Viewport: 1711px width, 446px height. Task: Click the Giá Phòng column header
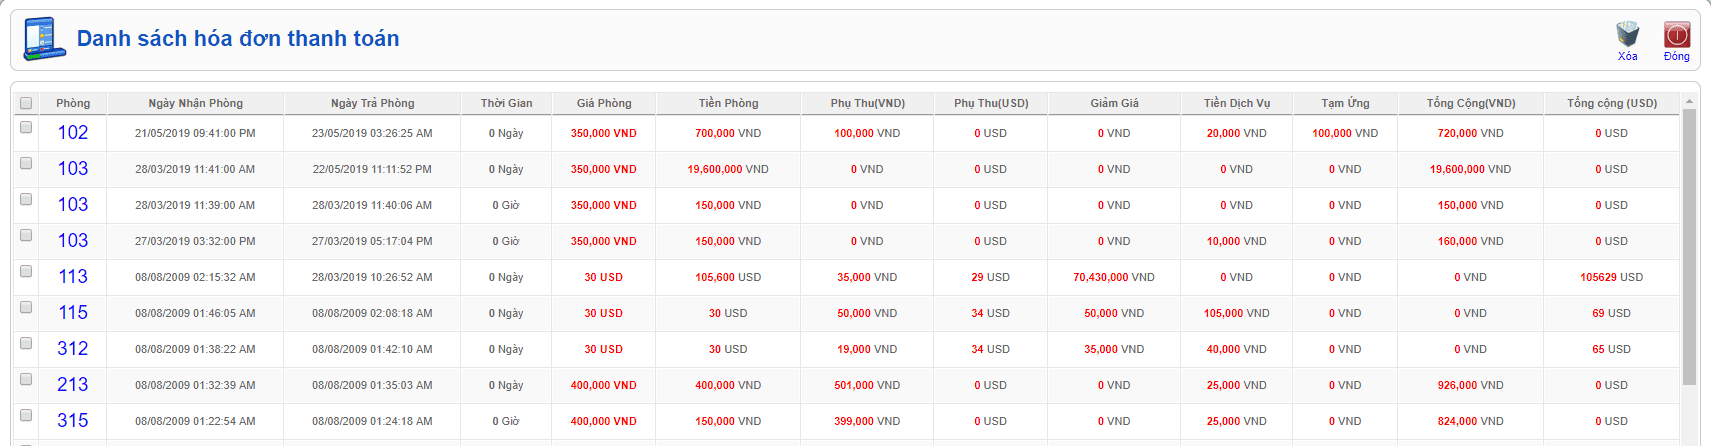(x=604, y=103)
